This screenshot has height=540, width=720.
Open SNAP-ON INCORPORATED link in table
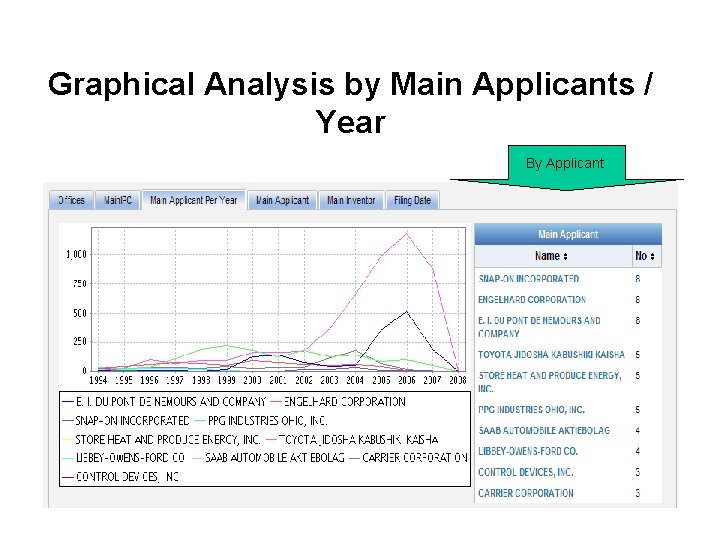[529, 279]
